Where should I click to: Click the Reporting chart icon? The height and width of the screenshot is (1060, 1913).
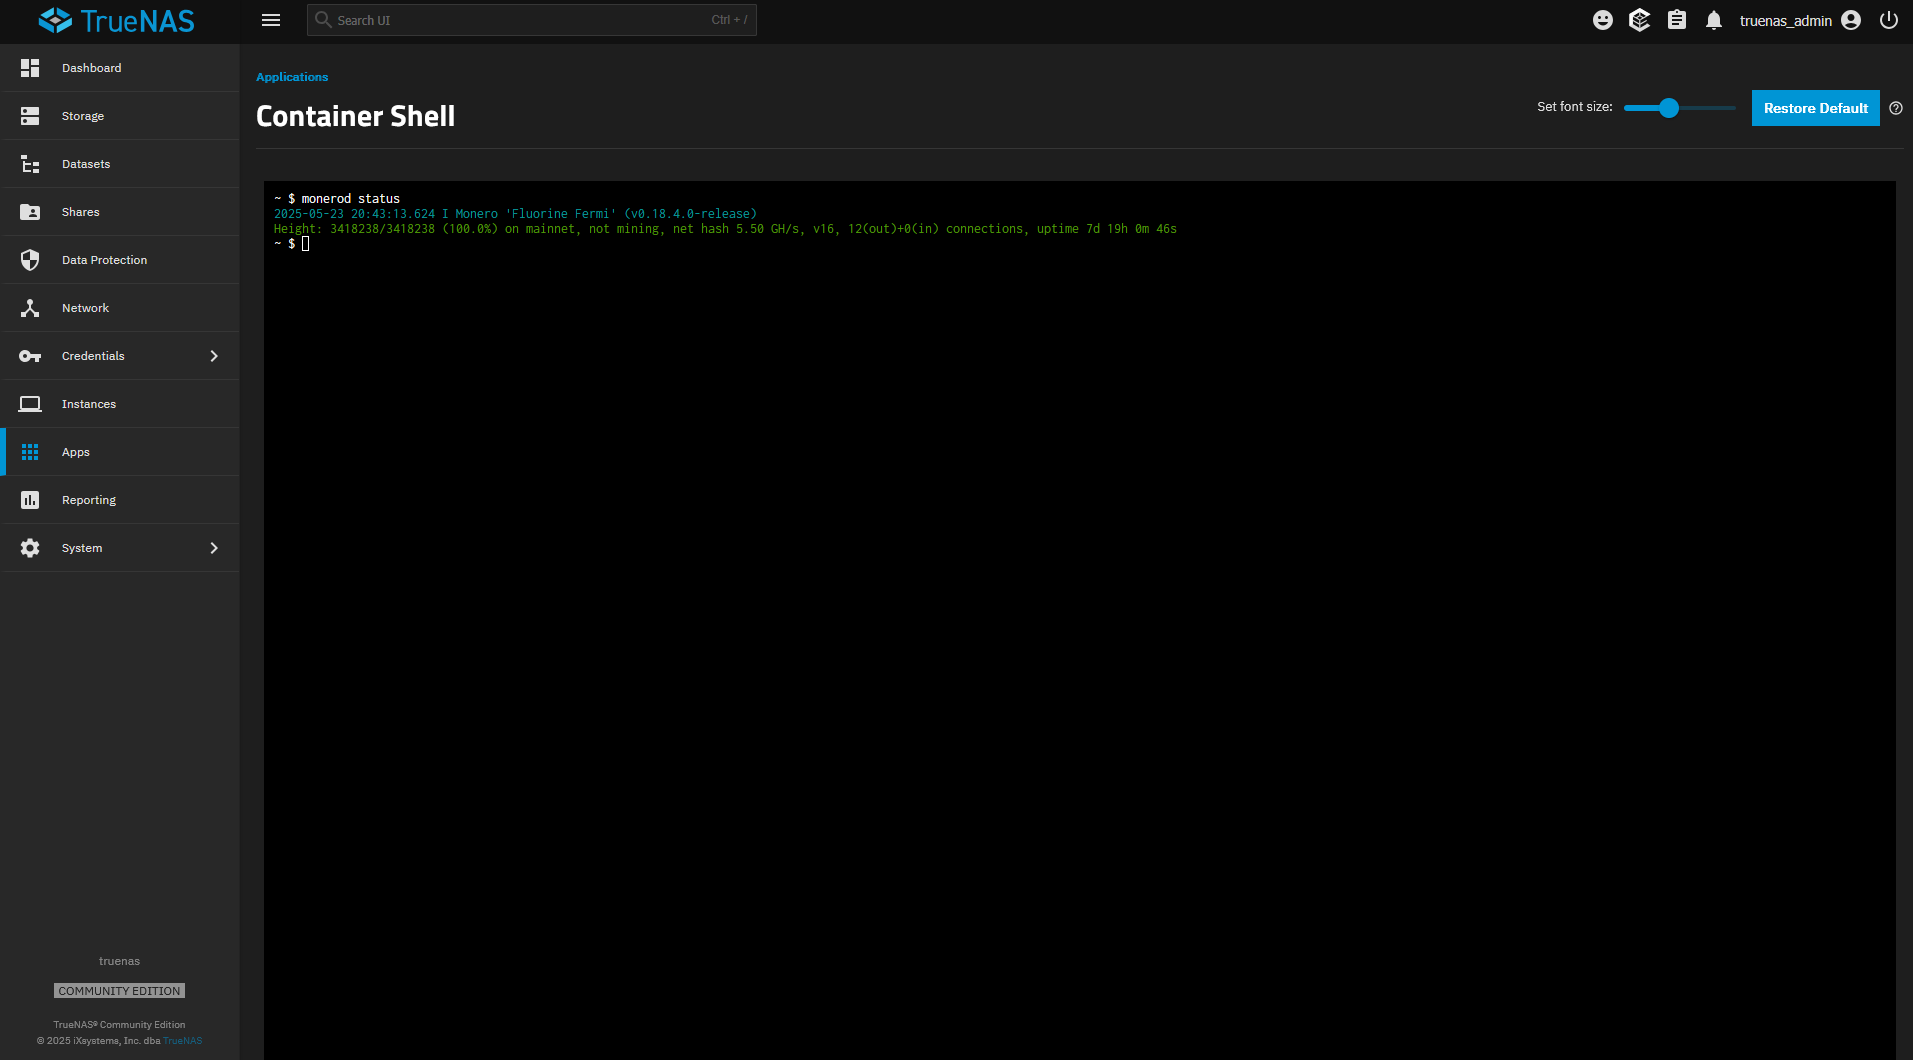click(x=29, y=499)
